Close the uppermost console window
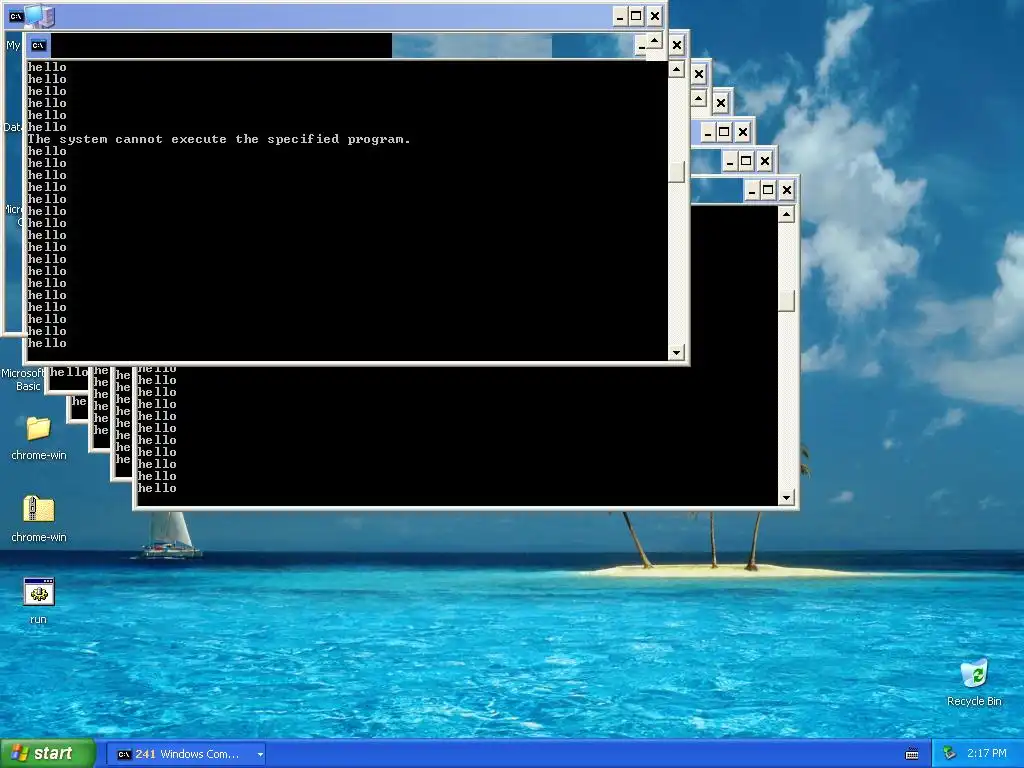Viewport: 1024px width, 768px height. click(655, 16)
